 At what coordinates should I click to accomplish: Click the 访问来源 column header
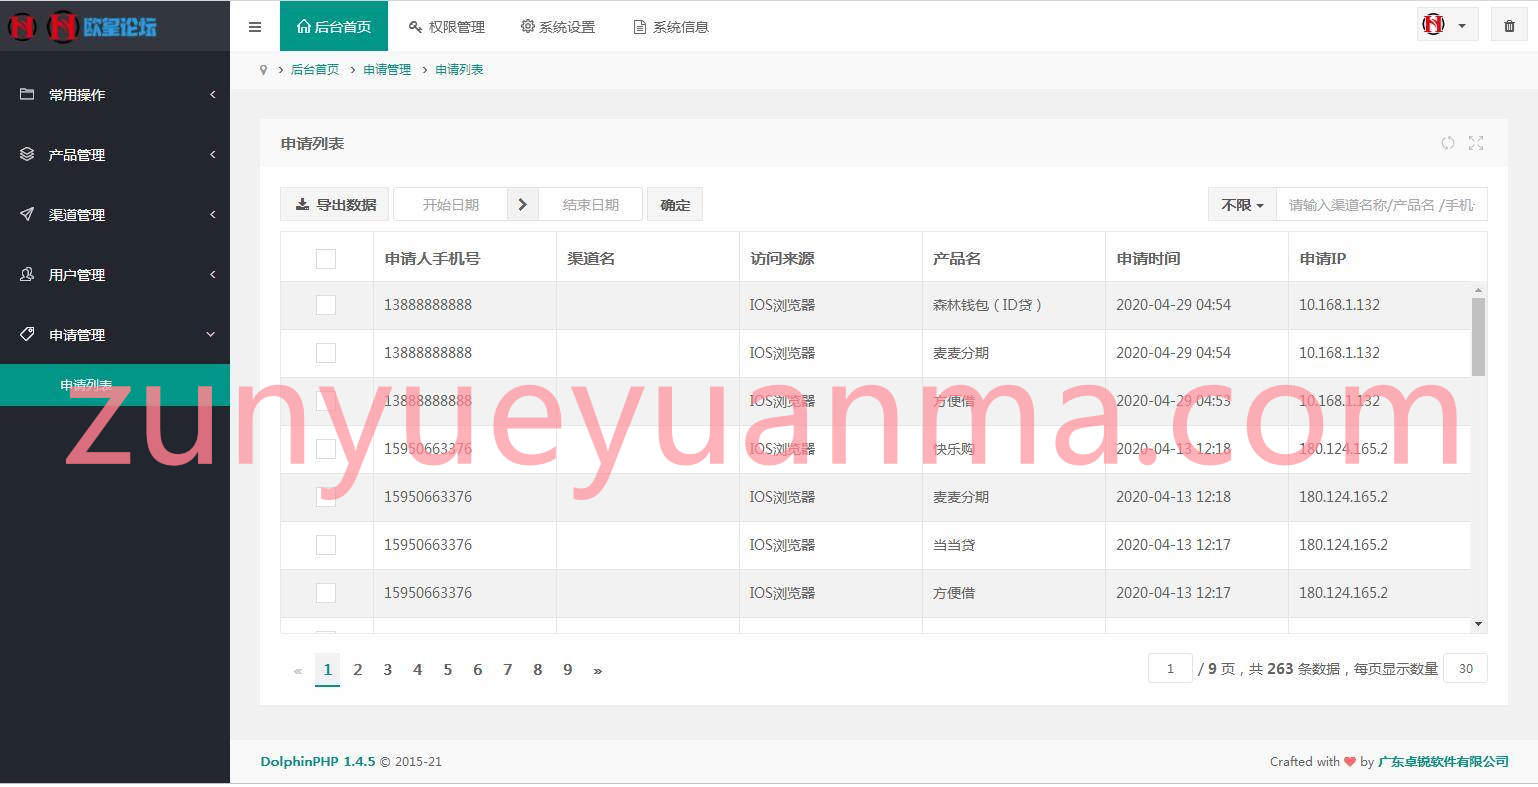tap(782, 258)
